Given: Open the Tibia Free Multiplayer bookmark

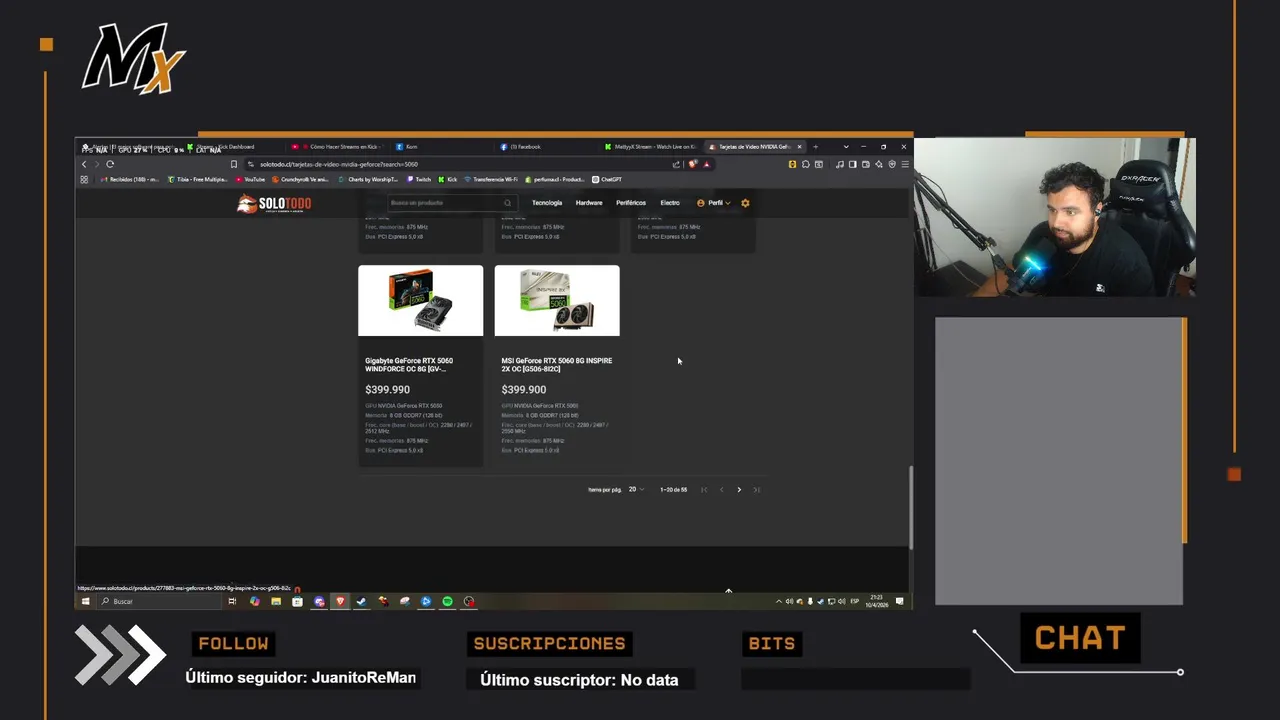Looking at the screenshot, I should [x=198, y=180].
